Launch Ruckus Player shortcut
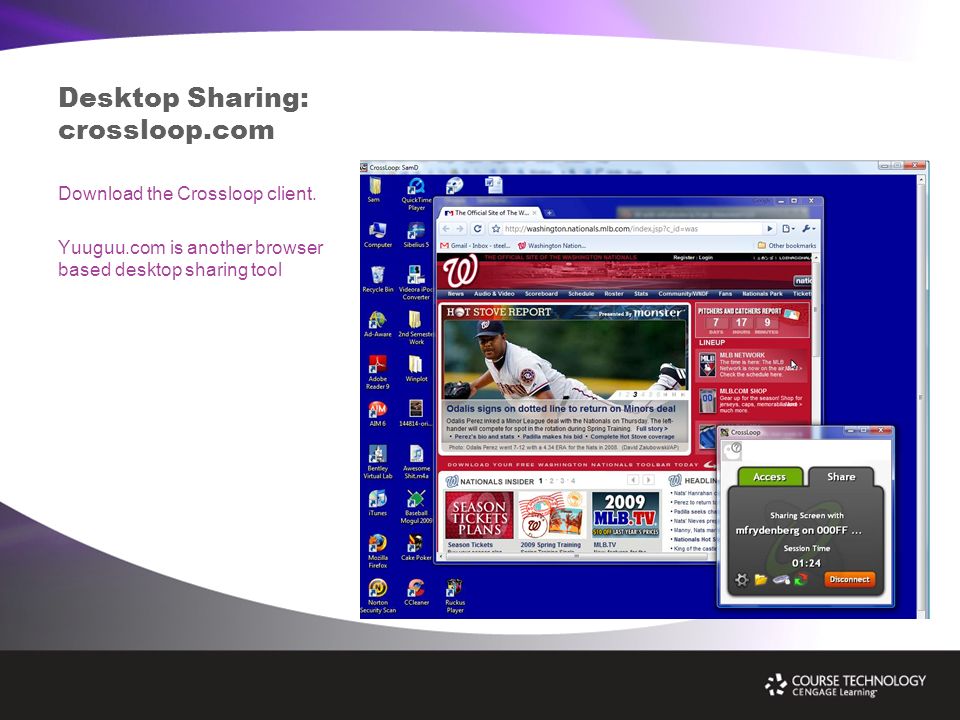Viewport: 960px width, 720px height. (454, 596)
